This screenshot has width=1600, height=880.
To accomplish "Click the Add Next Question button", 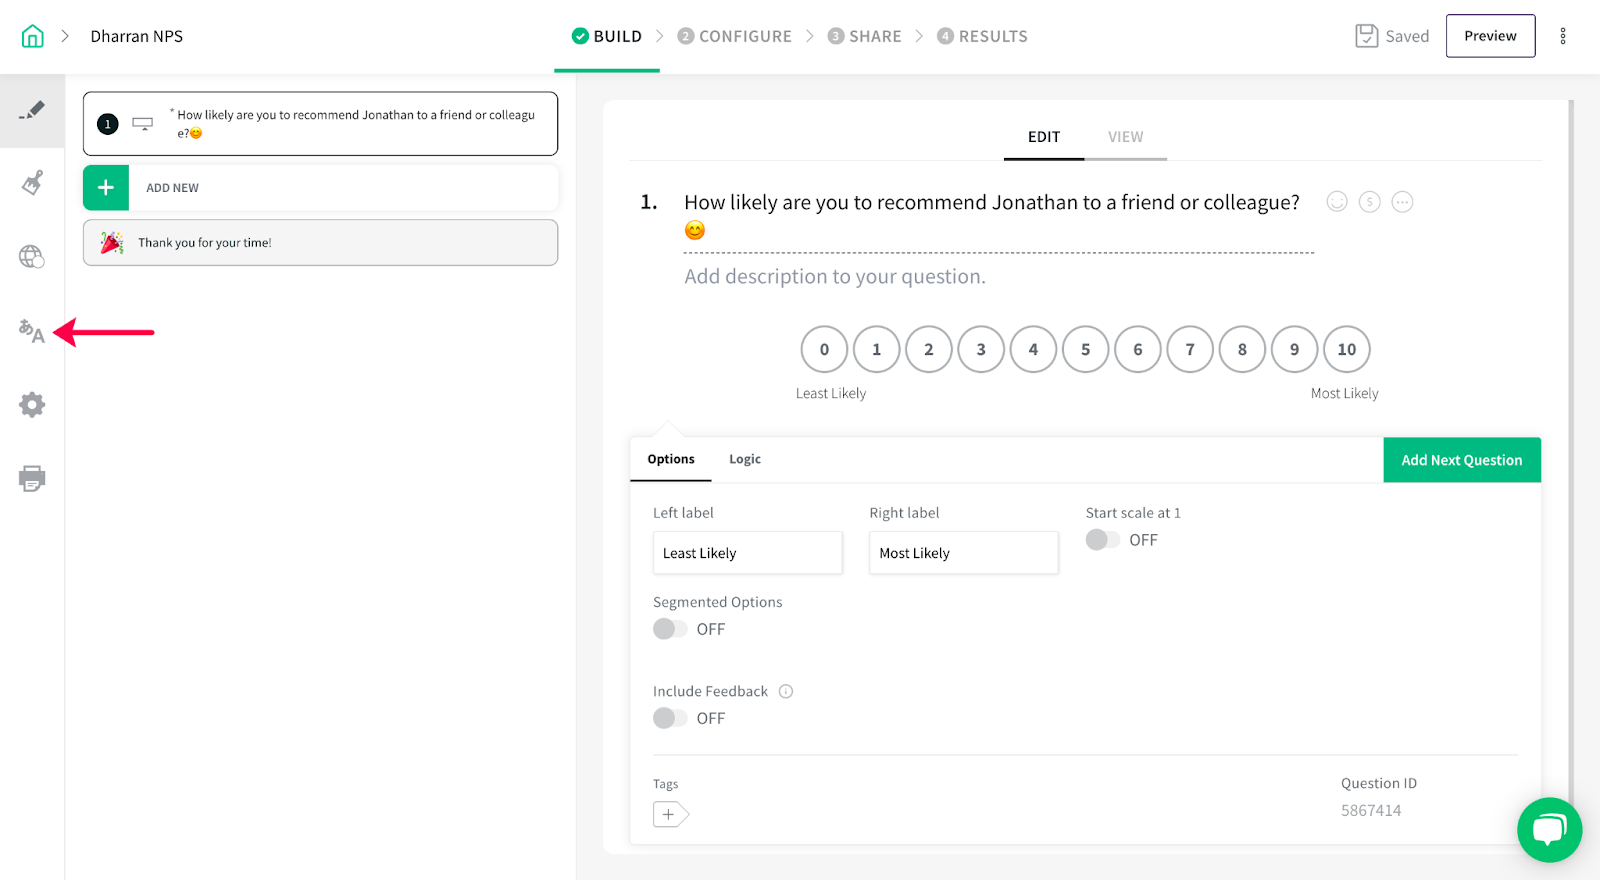I will (x=1461, y=460).
